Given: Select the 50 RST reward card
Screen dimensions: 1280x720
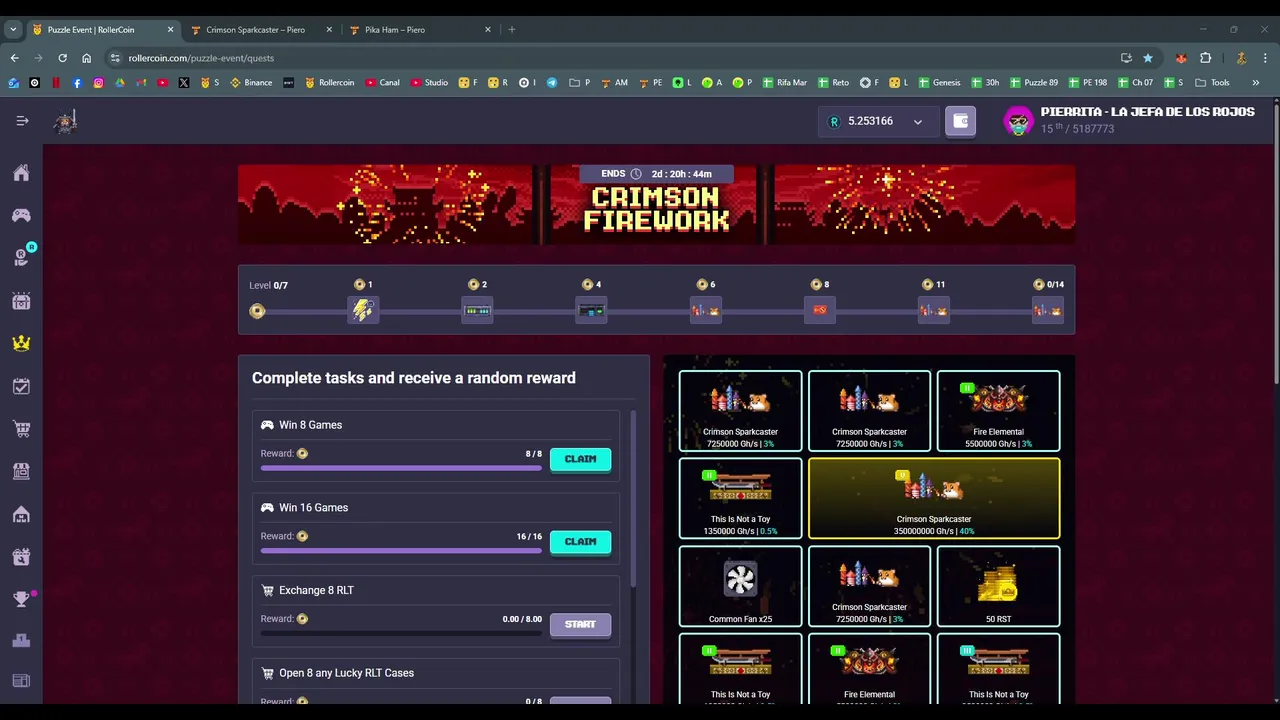Looking at the screenshot, I should [x=998, y=586].
